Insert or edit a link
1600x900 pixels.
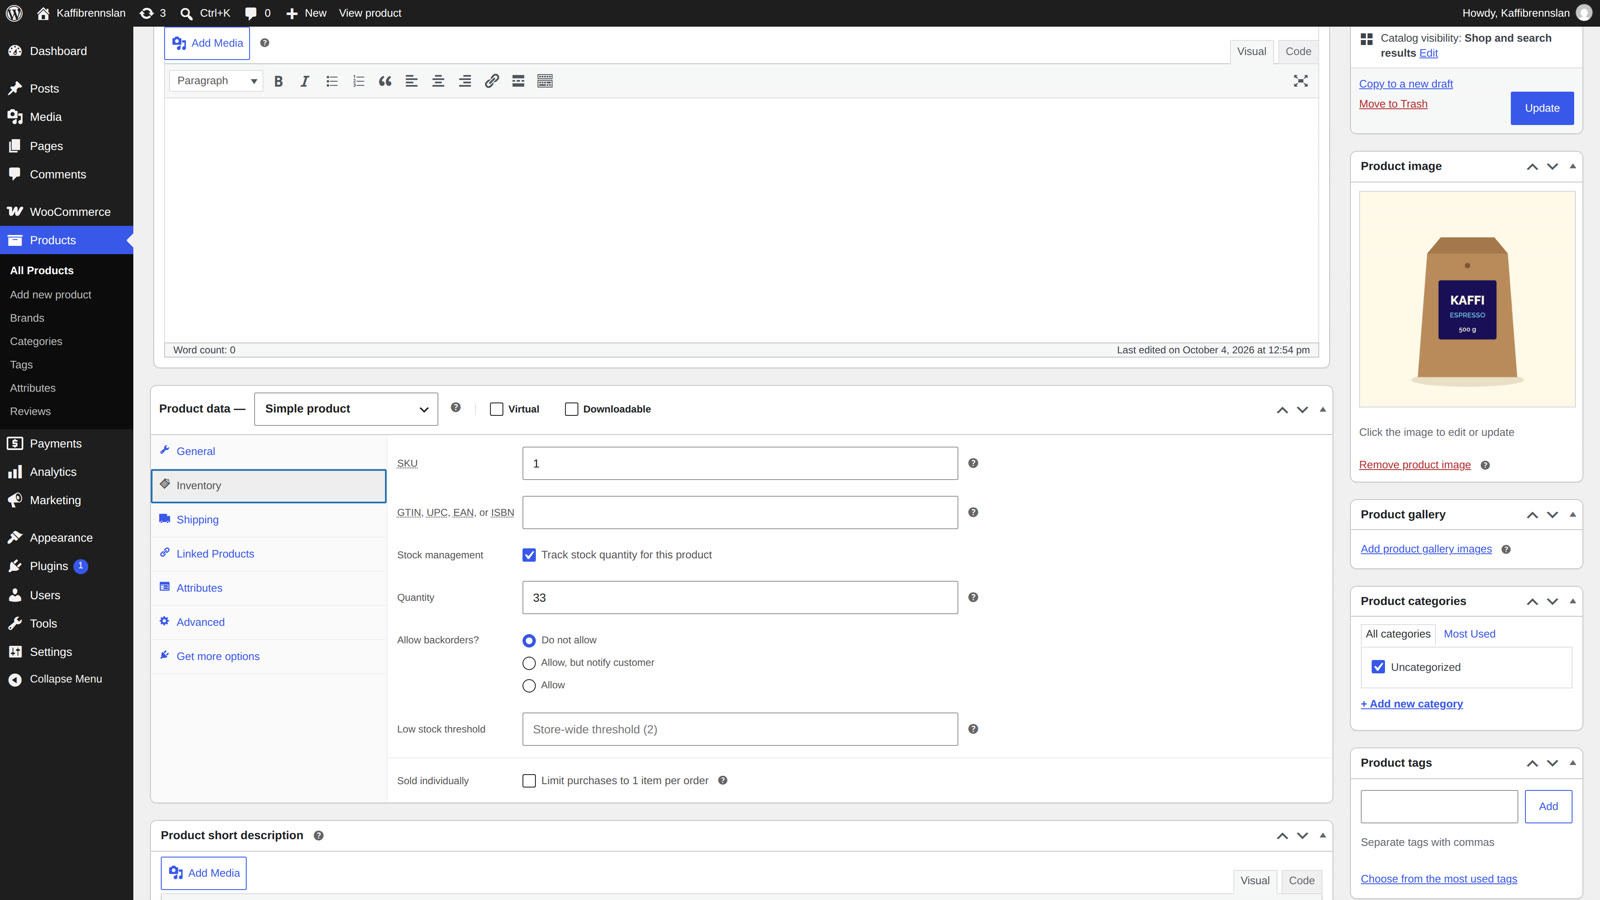click(x=492, y=81)
